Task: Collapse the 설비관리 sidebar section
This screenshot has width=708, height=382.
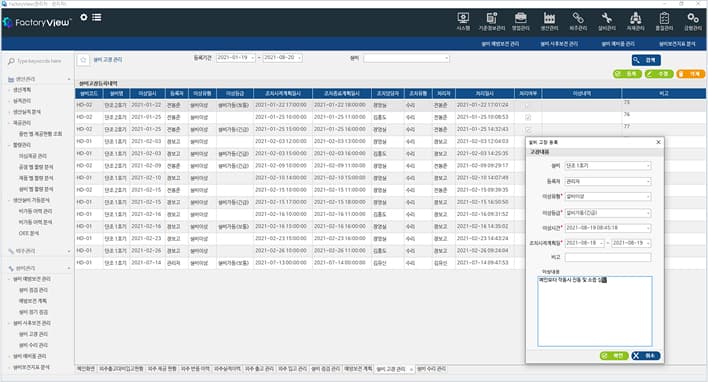Action: click(x=69, y=268)
